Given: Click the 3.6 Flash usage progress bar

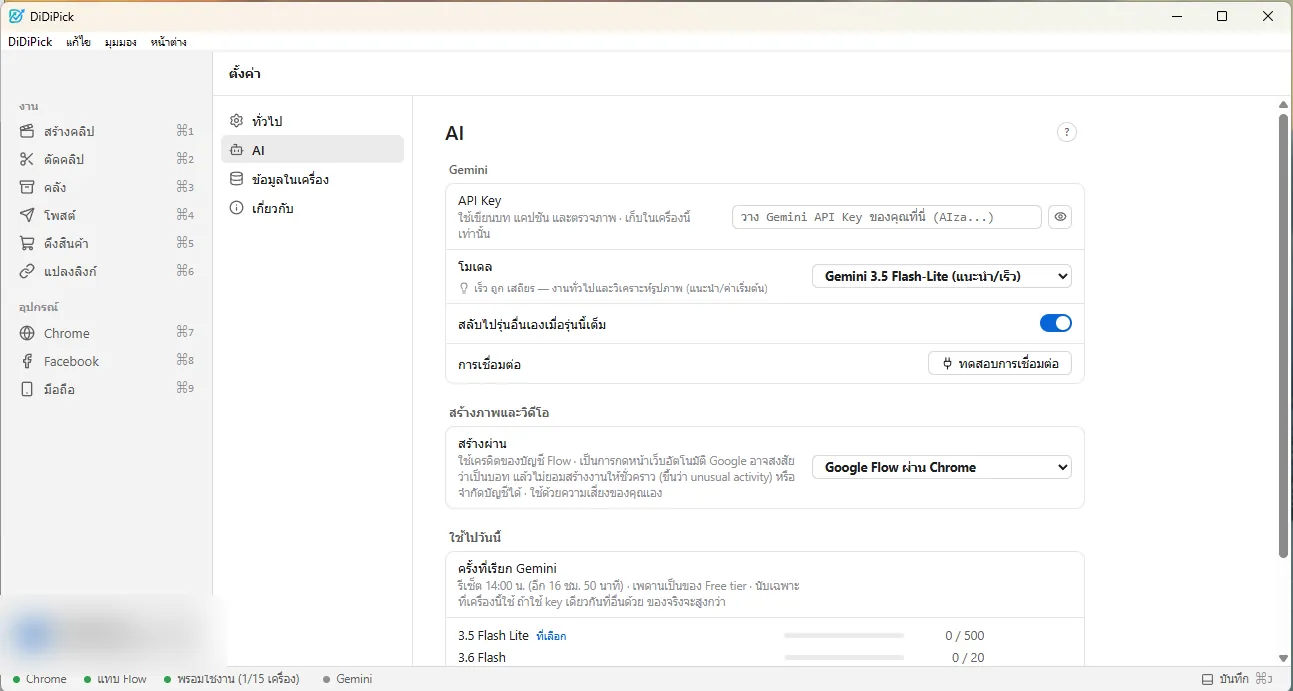Looking at the screenshot, I should tap(844, 658).
